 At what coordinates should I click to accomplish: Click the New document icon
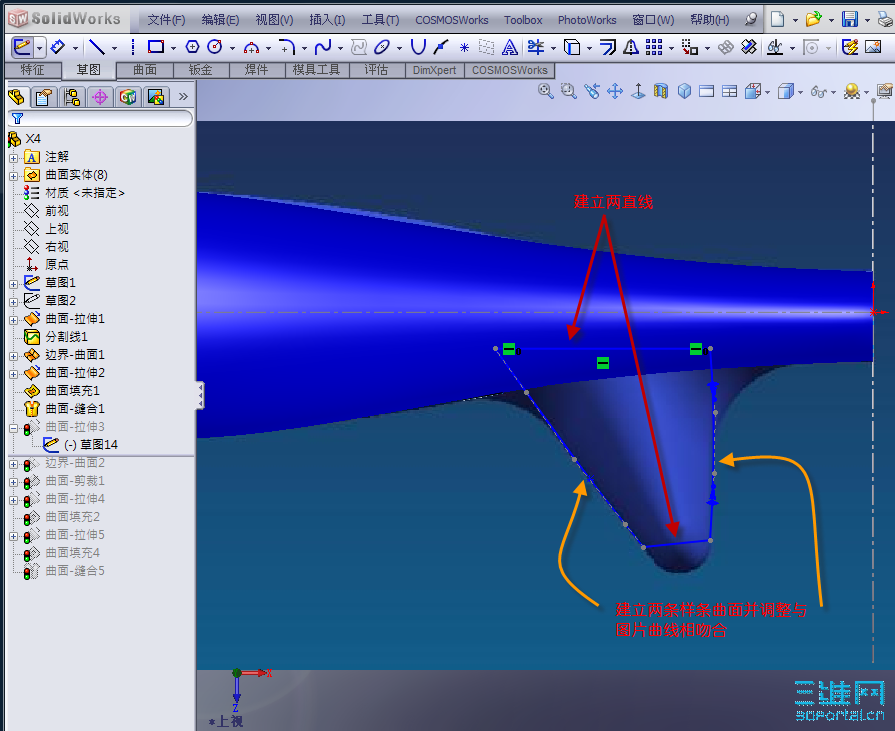(777, 19)
